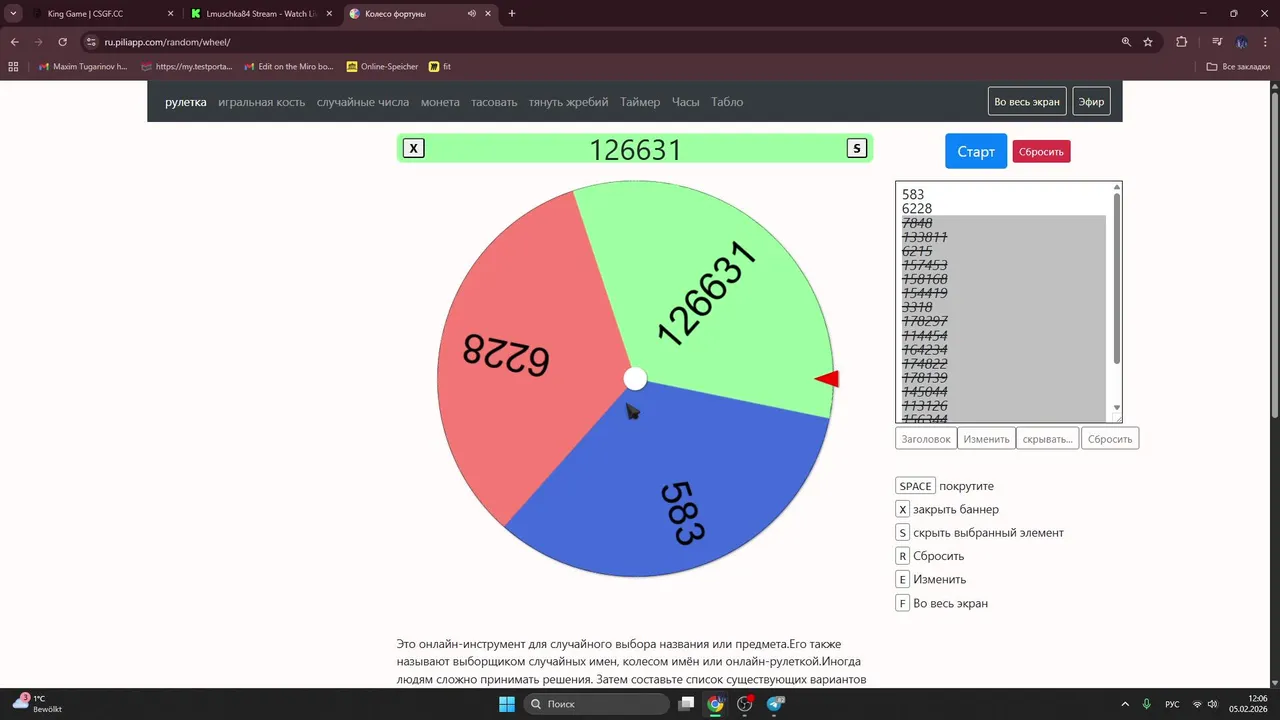
Task: Open the Chrome profile avatar
Action: point(1242,42)
